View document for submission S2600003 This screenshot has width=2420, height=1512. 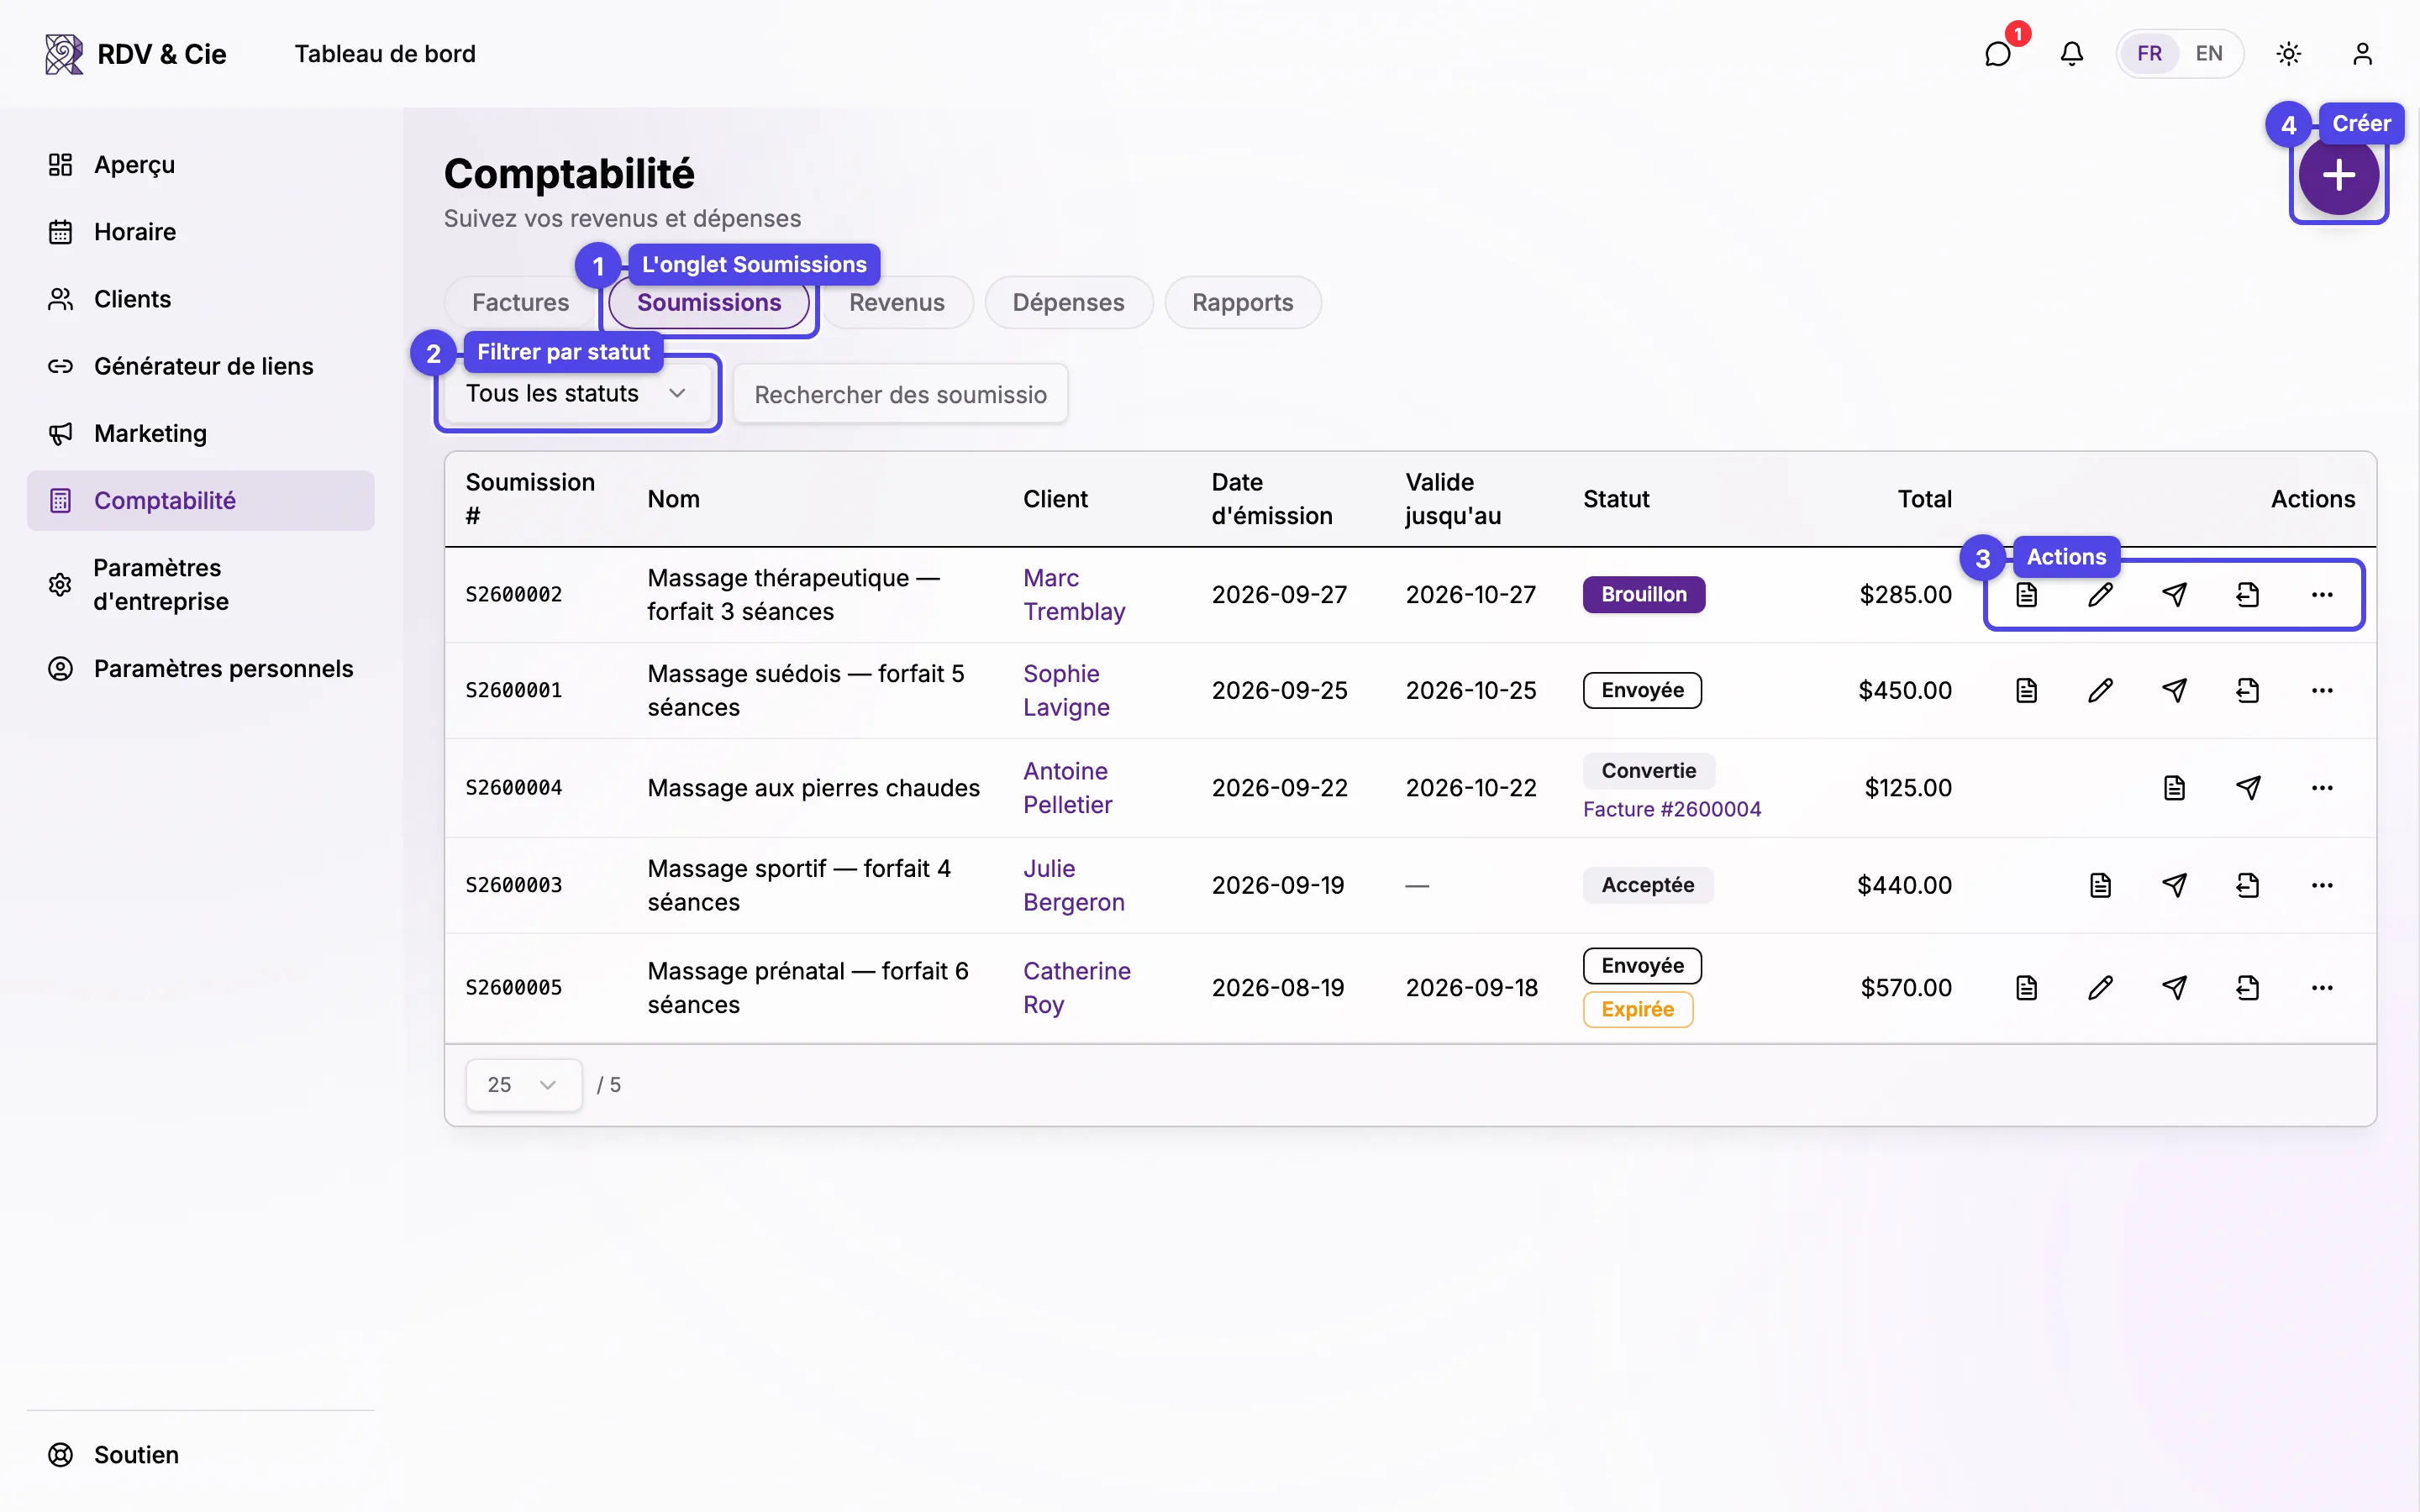pyautogui.click(x=2100, y=885)
